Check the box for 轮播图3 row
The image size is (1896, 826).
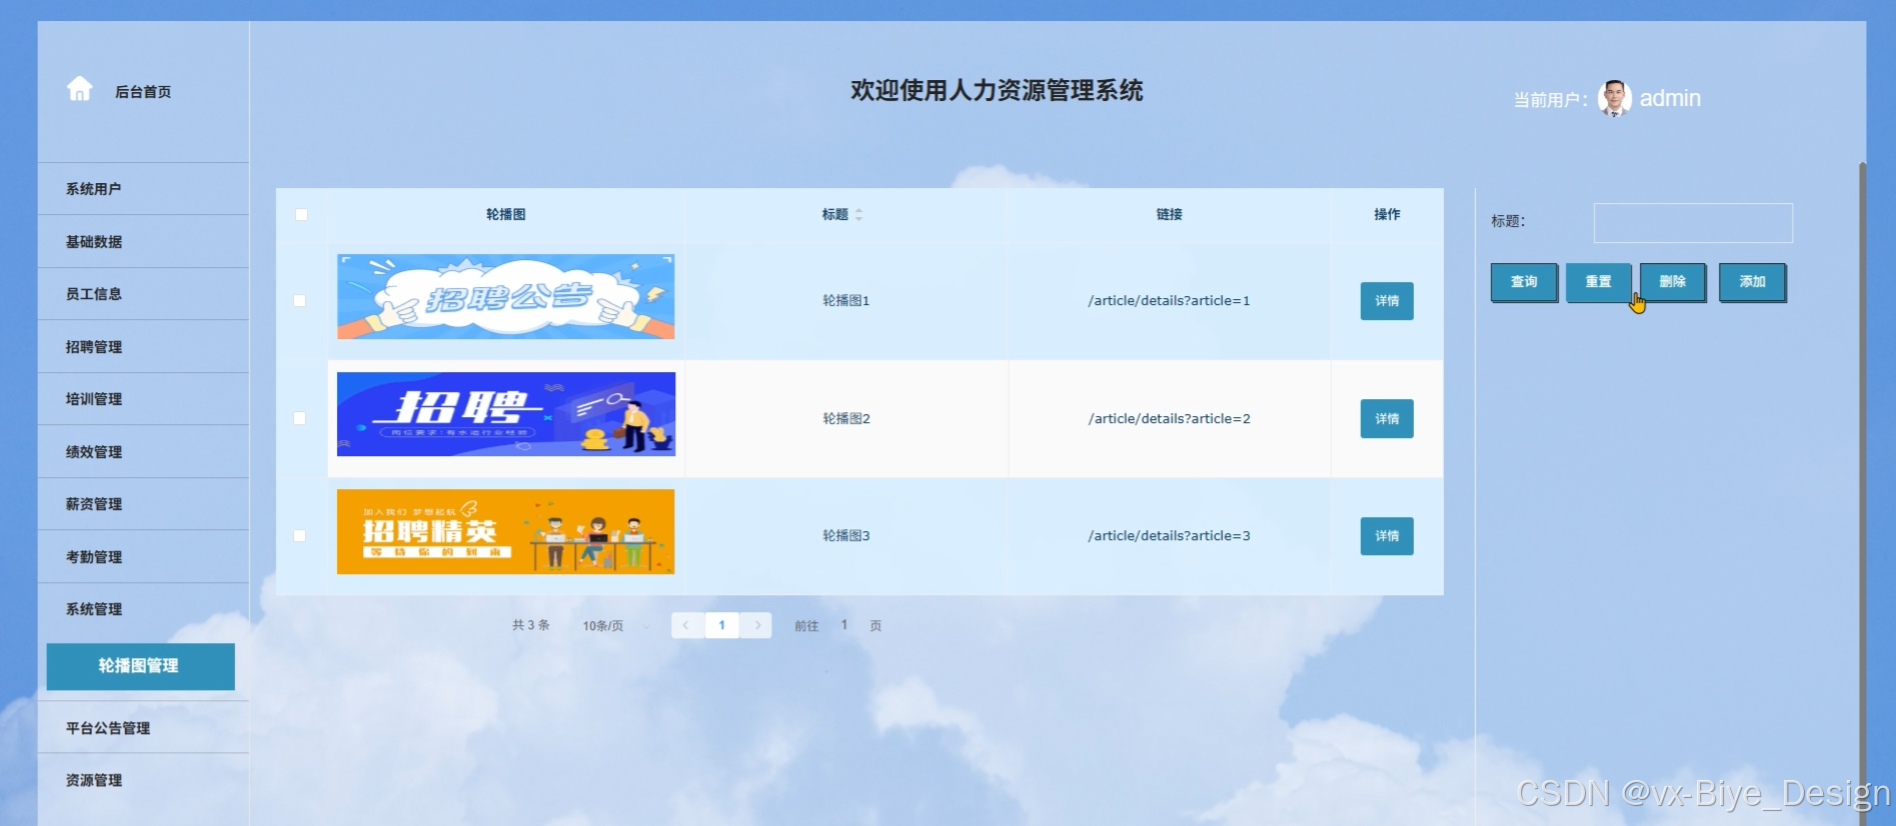pyautogui.click(x=300, y=536)
